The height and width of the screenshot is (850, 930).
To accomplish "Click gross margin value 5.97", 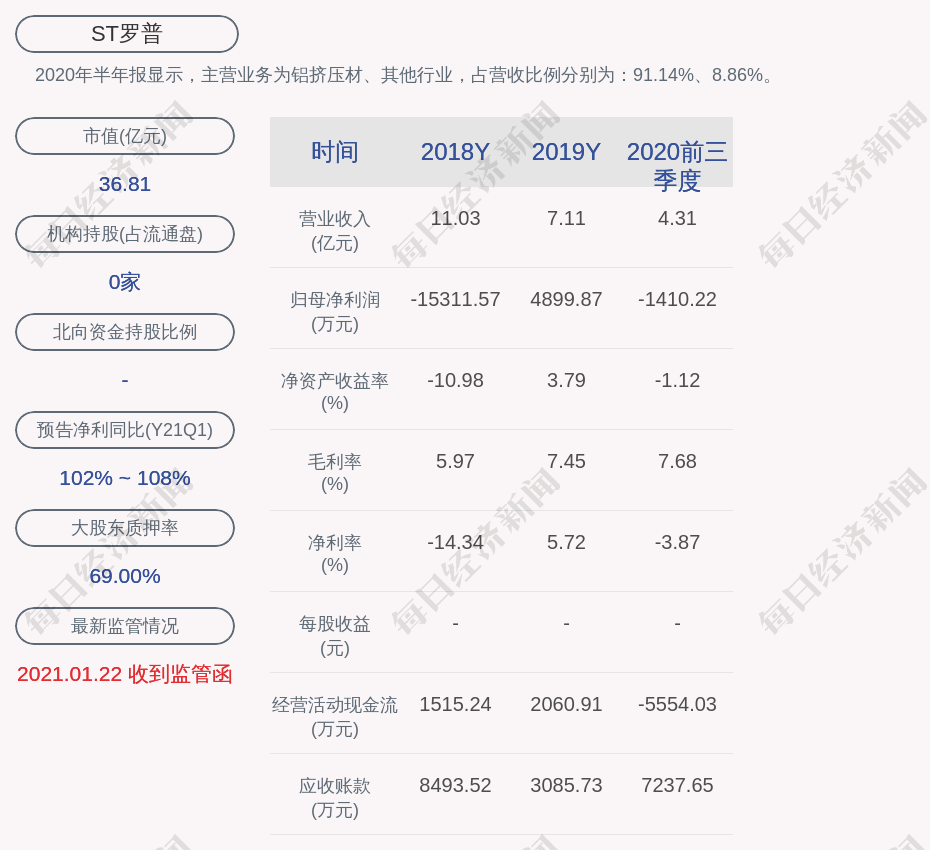I will (x=456, y=461).
